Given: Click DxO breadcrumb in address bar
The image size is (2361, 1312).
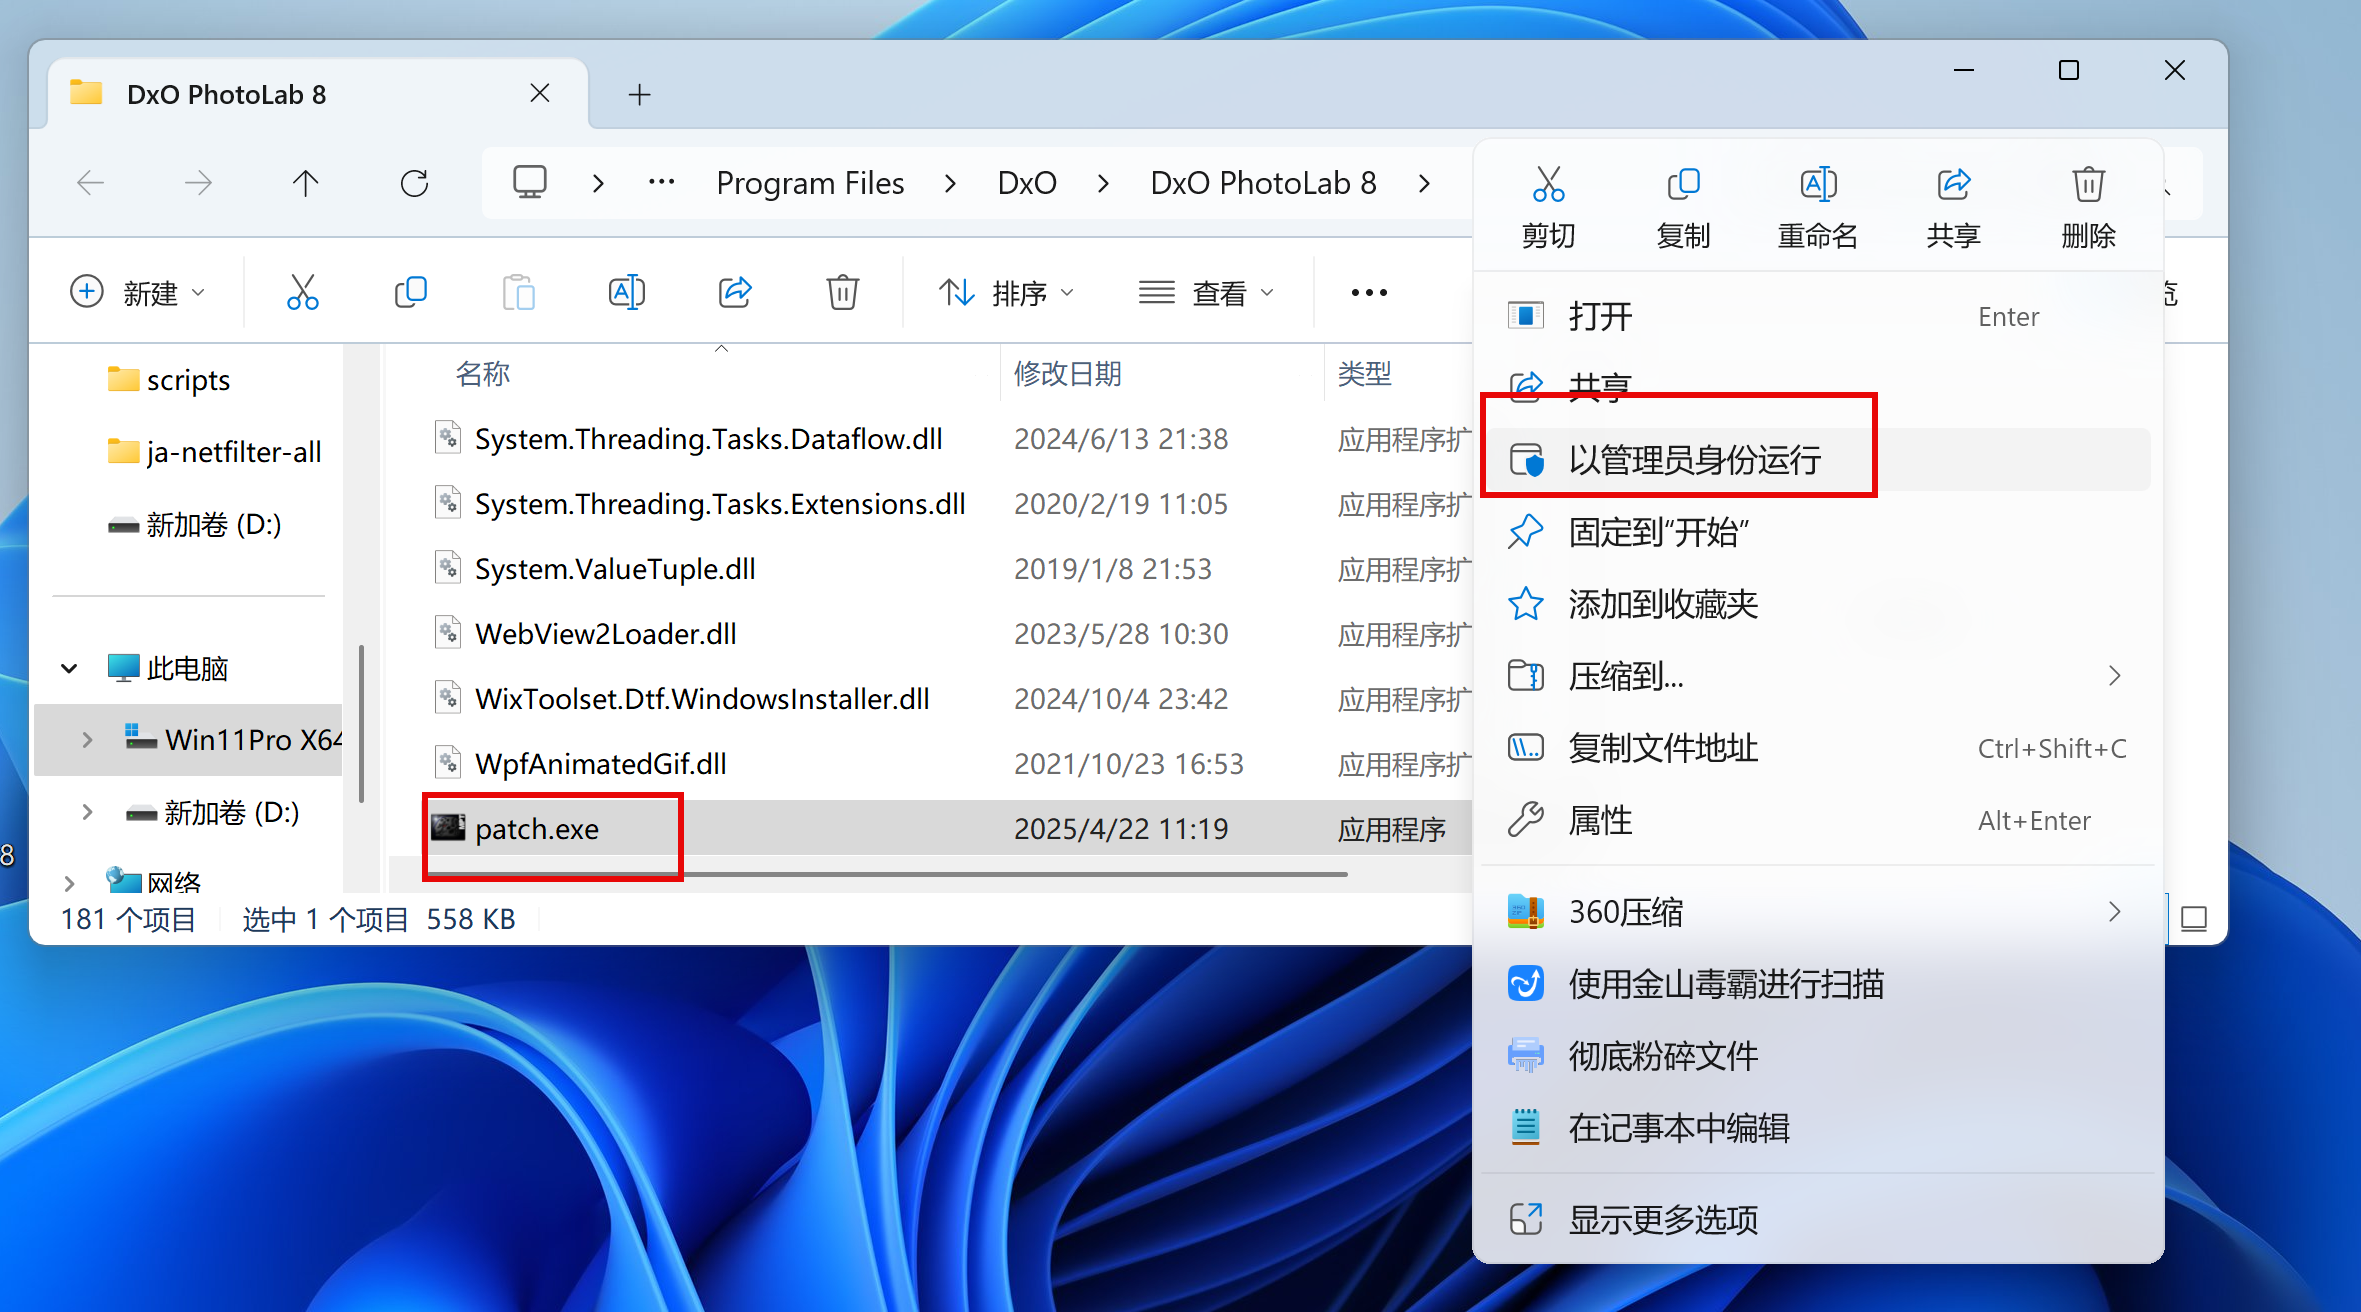Looking at the screenshot, I should point(1026,183).
